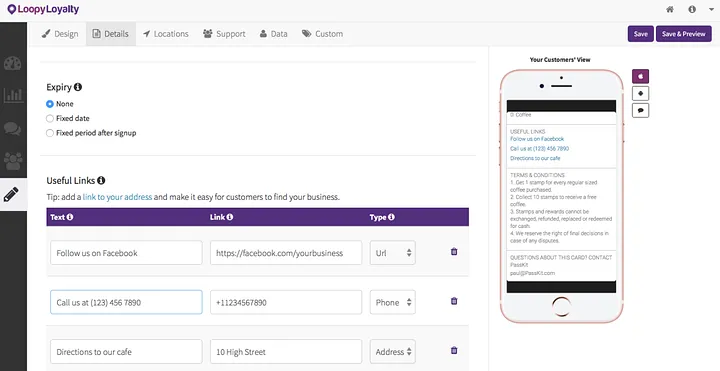Switch to the Data tab
This screenshot has height=371, width=720.
pos(274,34)
